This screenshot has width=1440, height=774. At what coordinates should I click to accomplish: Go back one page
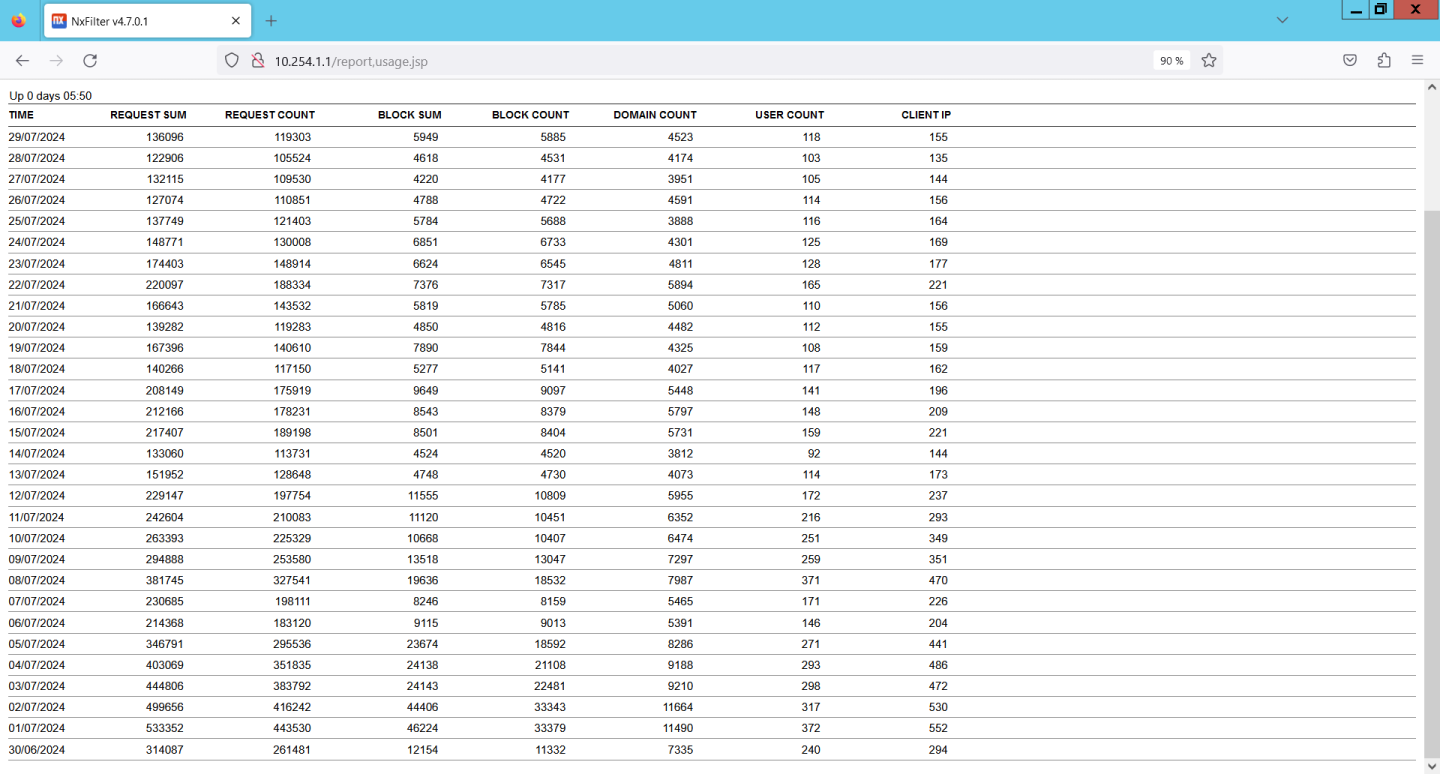(22, 61)
